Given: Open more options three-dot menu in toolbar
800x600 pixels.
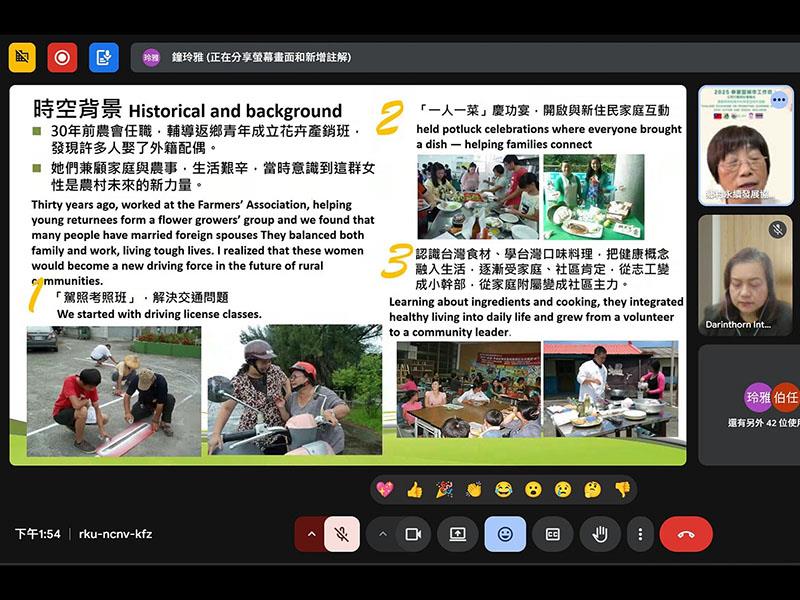Looking at the screenshot, I should pyautogui.click(x=640, y=534).
